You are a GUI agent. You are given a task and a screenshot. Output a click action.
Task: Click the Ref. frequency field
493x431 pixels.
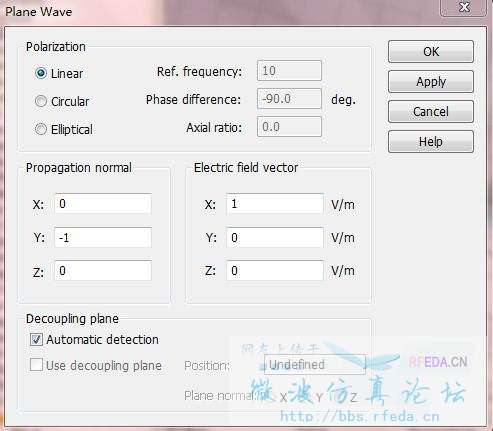289,71
